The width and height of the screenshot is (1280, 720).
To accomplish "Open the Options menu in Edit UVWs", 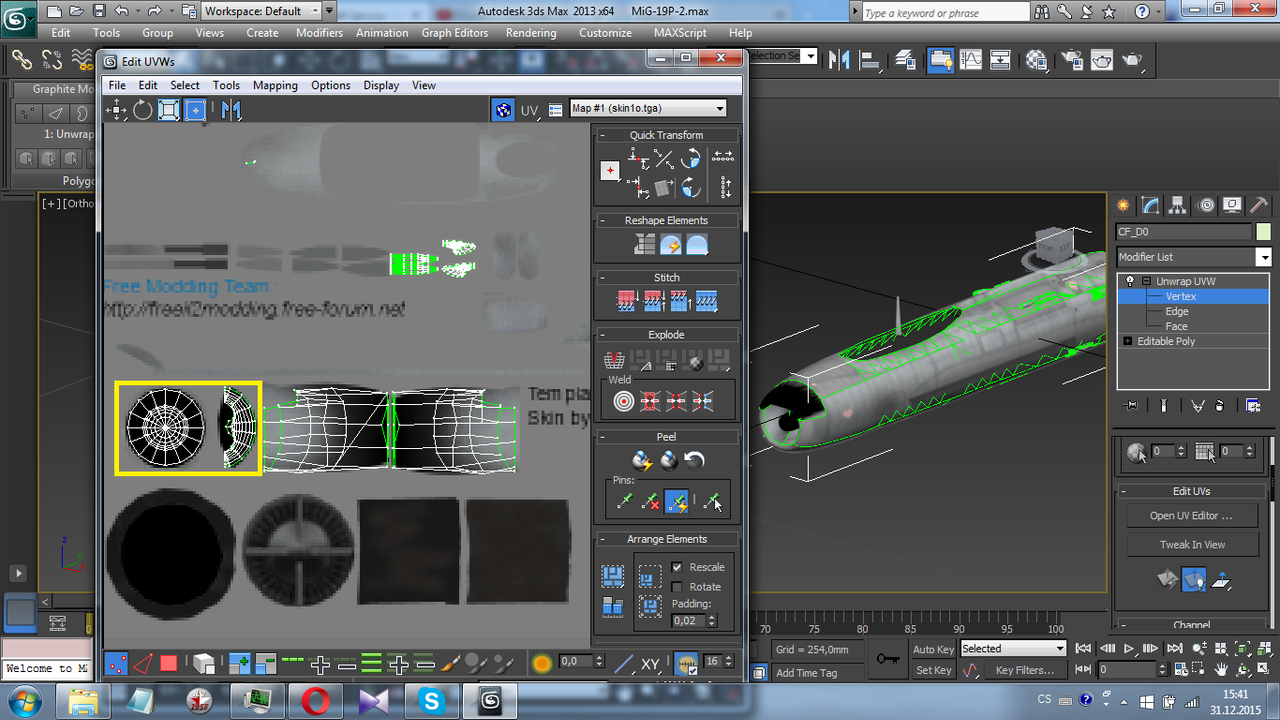I will 330,85.
